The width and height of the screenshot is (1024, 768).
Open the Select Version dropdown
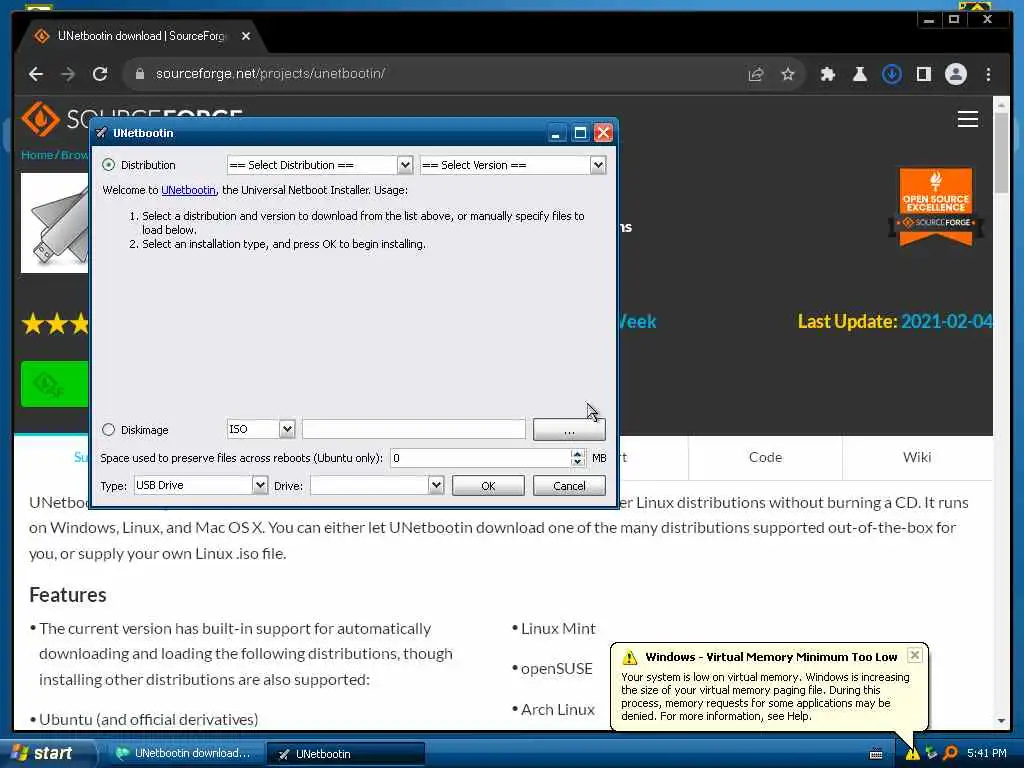click(513, 165)
